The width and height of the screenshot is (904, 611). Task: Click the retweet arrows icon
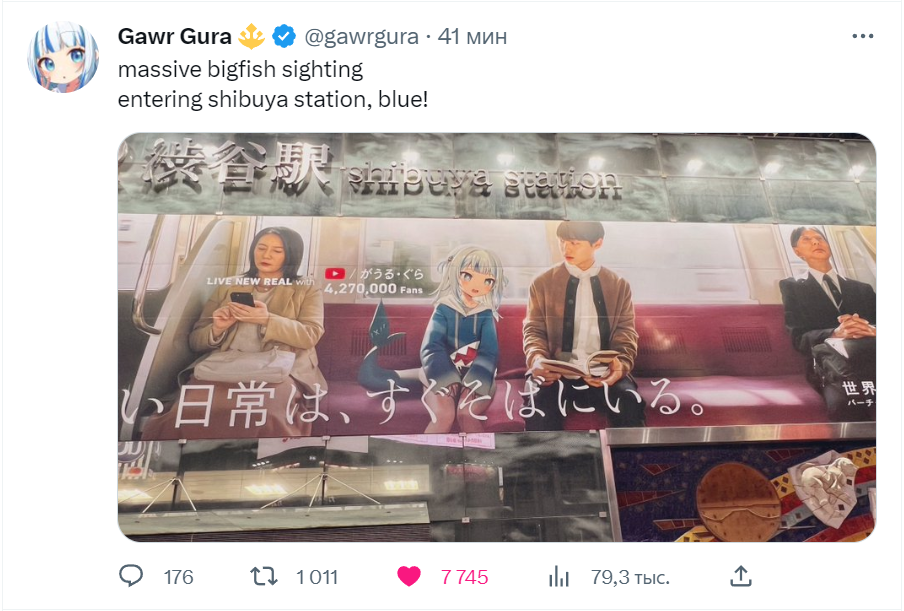point(263,576)
